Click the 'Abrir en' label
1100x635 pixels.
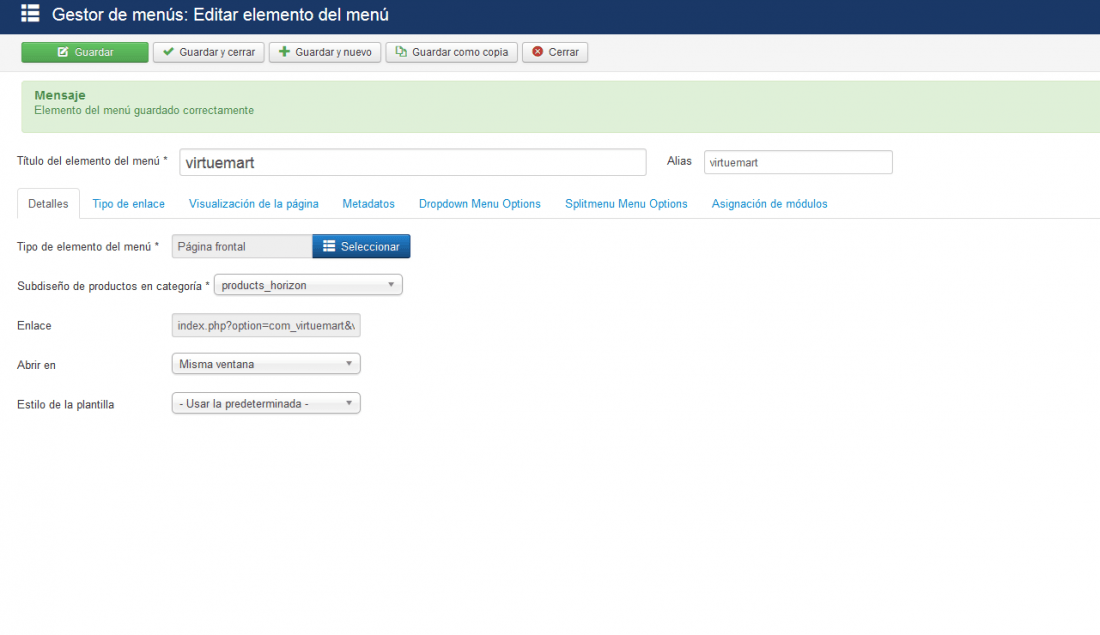click(x=36, y=365)
